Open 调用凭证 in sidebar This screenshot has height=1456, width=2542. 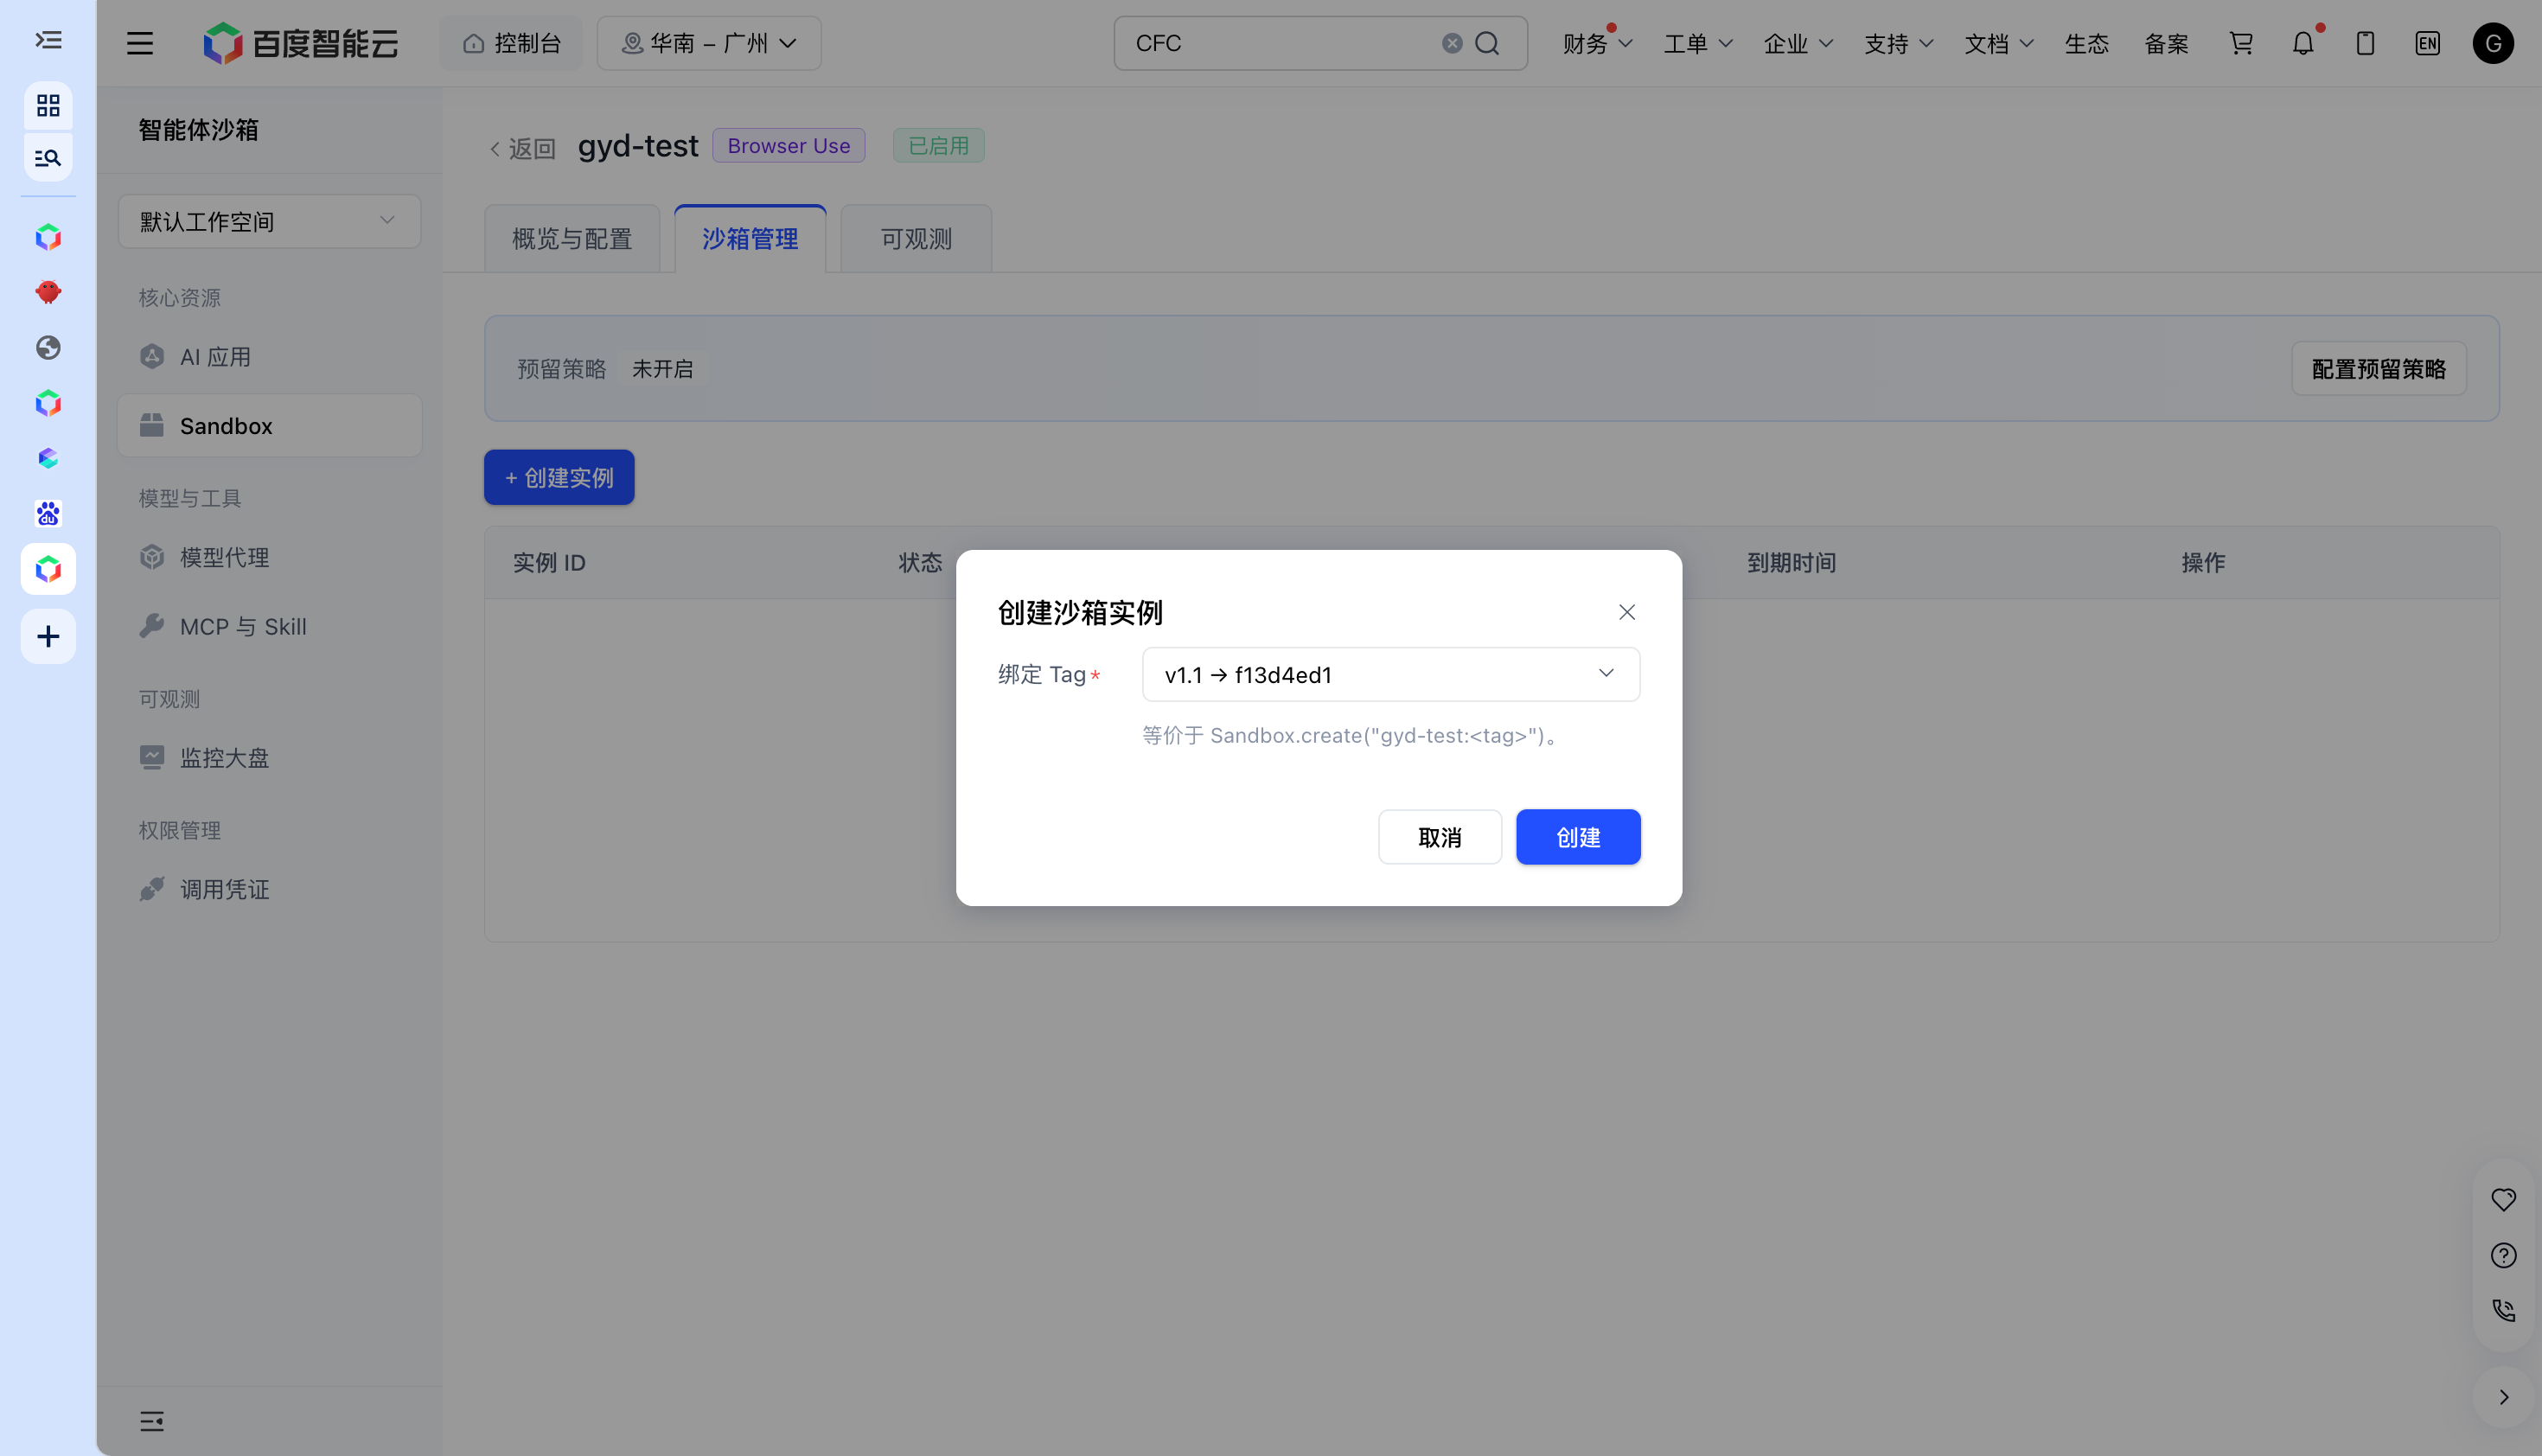[269, 889]
